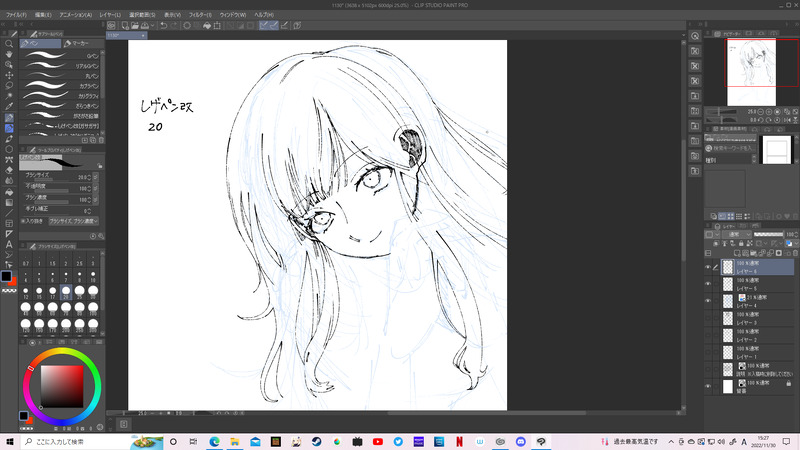800x450 pixels.
Task: Open the layer blend mode 通常 dropdown
Action: tap(736, 234)
